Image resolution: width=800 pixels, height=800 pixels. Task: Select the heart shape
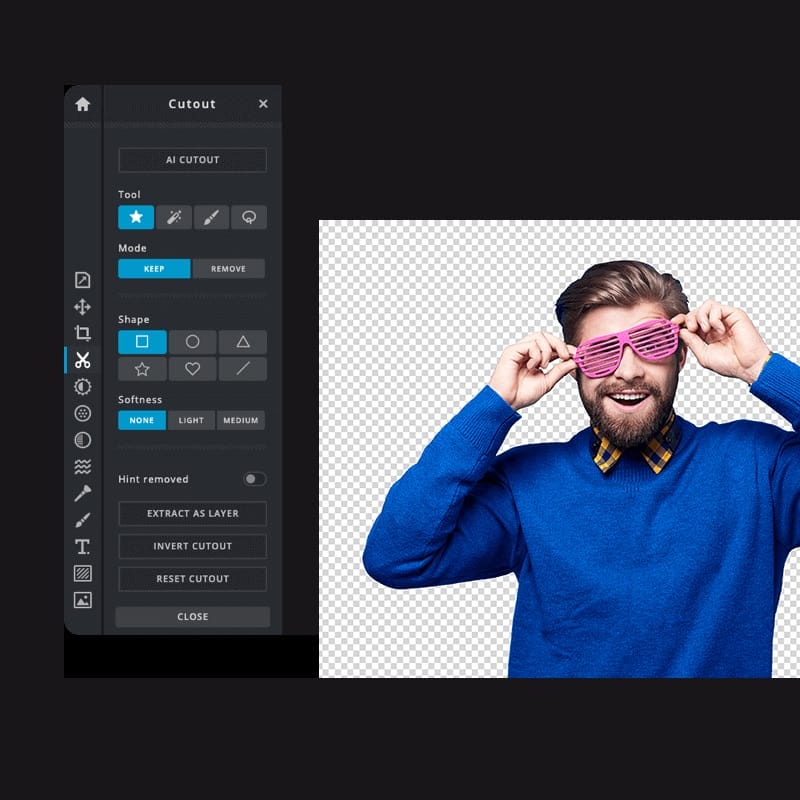point(191,369)
